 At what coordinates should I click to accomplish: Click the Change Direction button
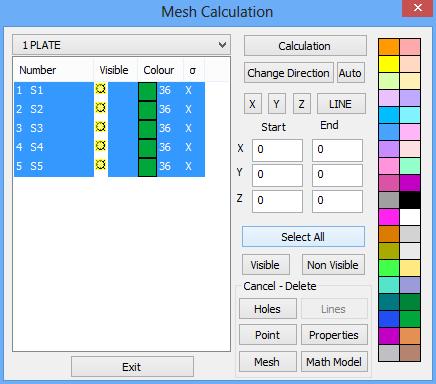point(288,73)
